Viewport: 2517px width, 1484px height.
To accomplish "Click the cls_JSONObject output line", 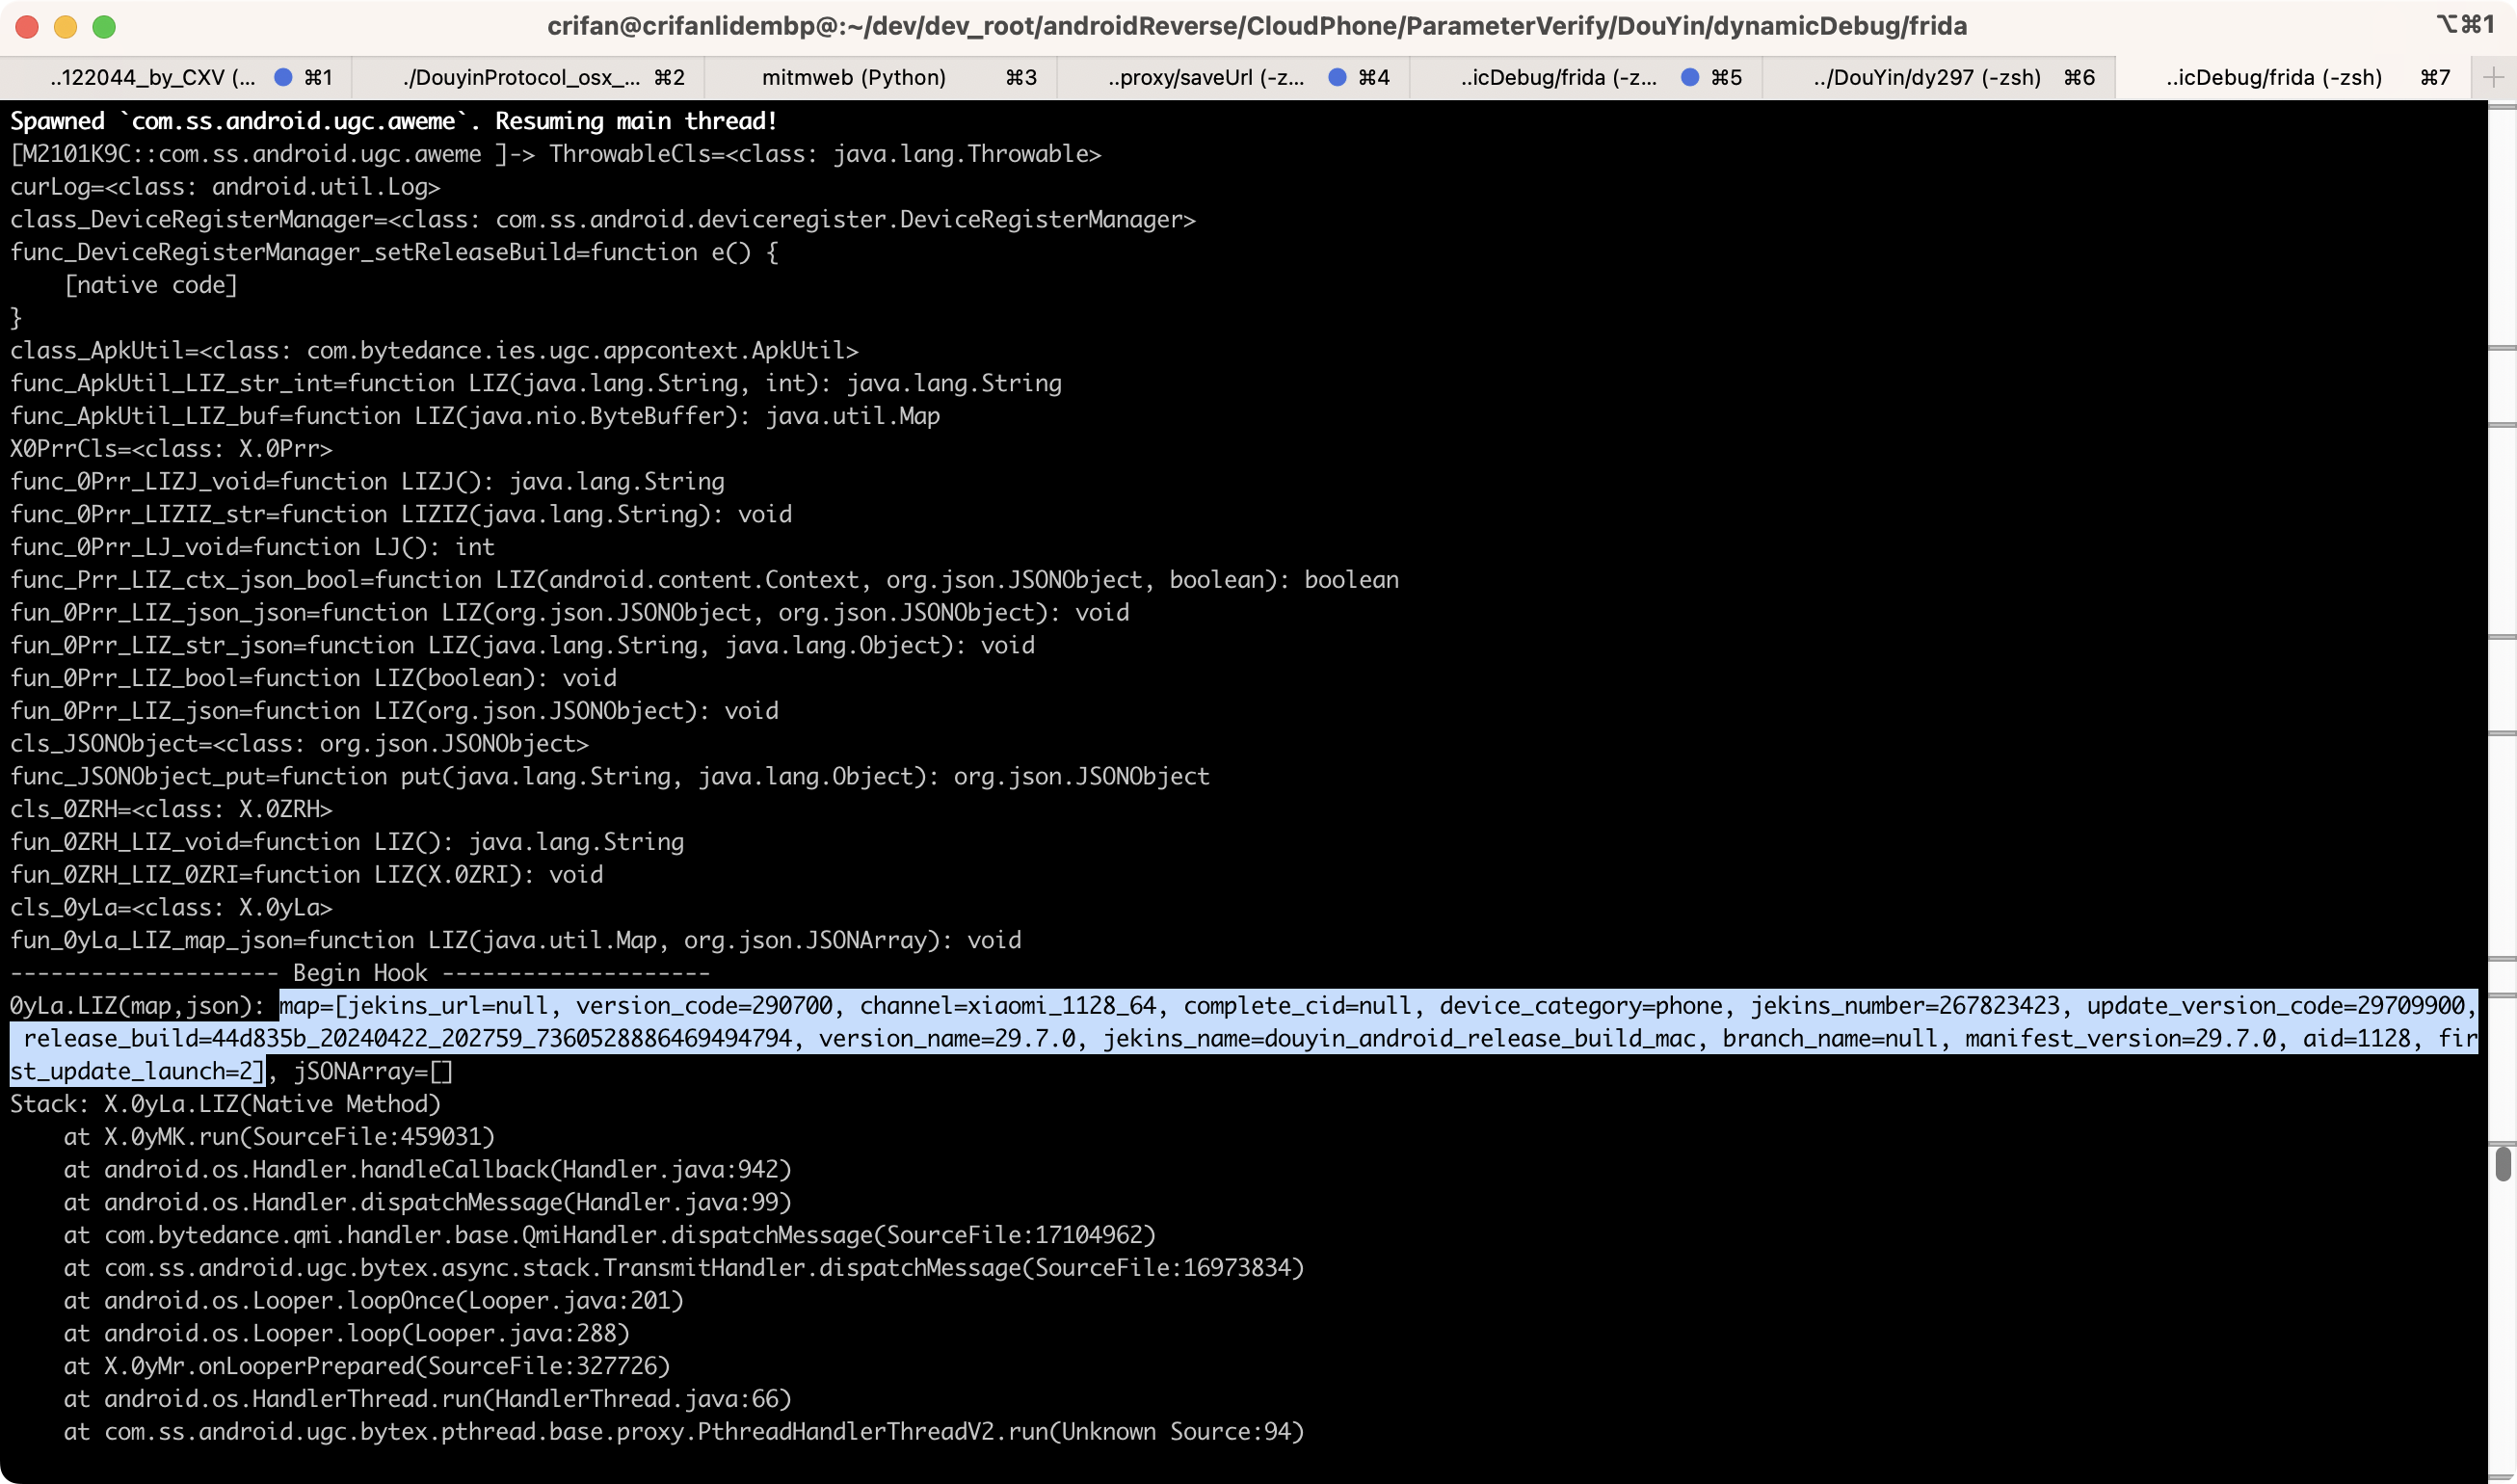I will (x=299, y=744).
